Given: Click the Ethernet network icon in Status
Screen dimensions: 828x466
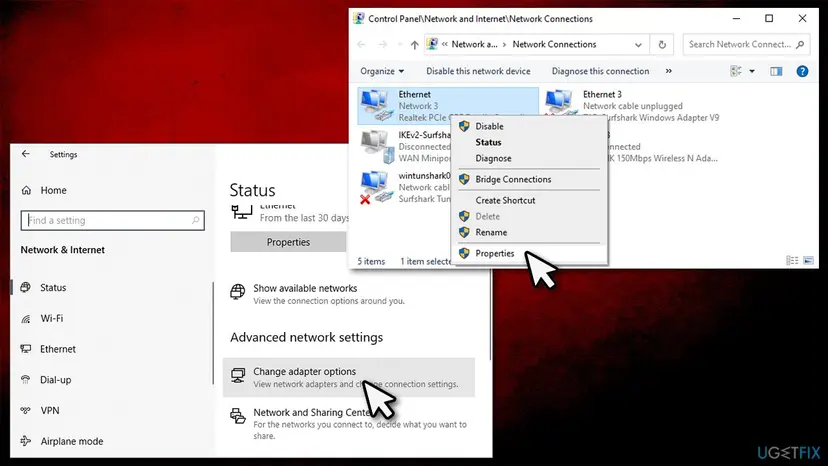Looking at the screenshot, I should tap(241, 212).
